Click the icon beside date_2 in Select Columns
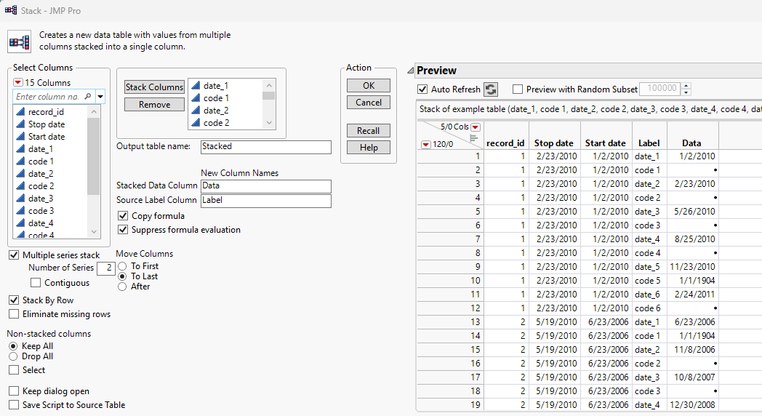Image resolution: width=762 pixels, height=416 pixels. tap(20, 173)
